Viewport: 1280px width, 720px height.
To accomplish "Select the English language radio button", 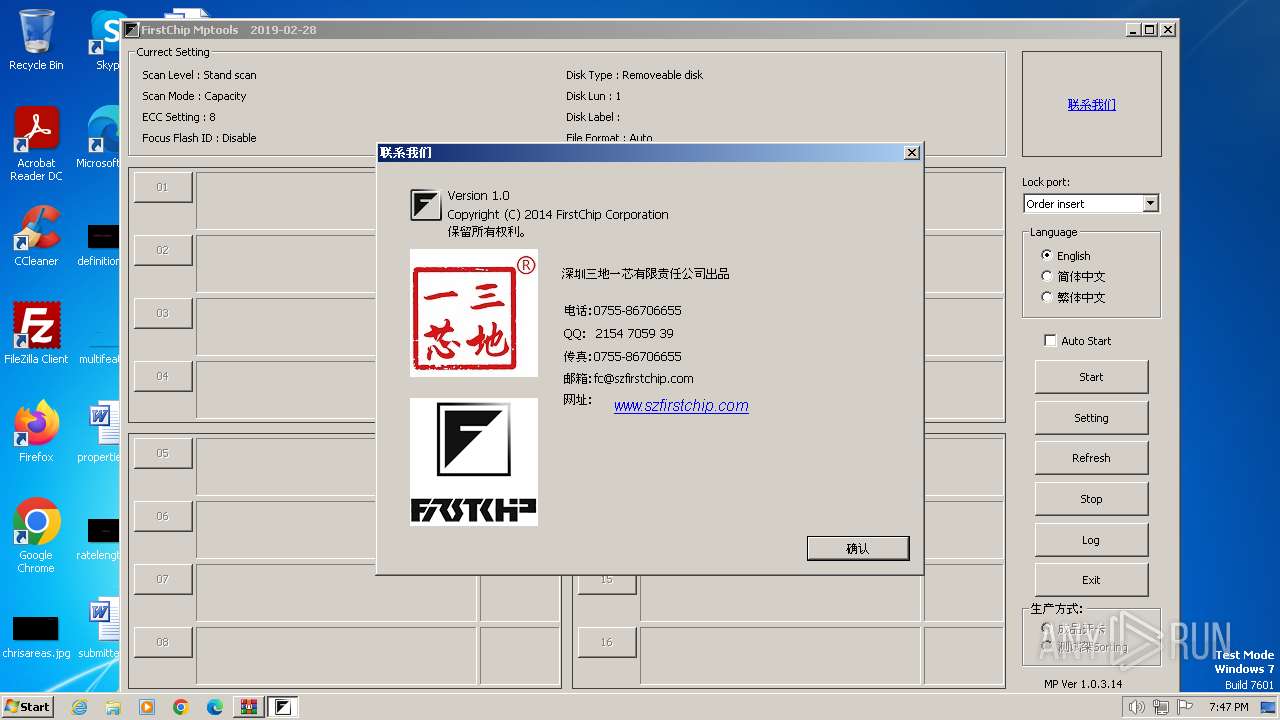I will click(1047, 255).
